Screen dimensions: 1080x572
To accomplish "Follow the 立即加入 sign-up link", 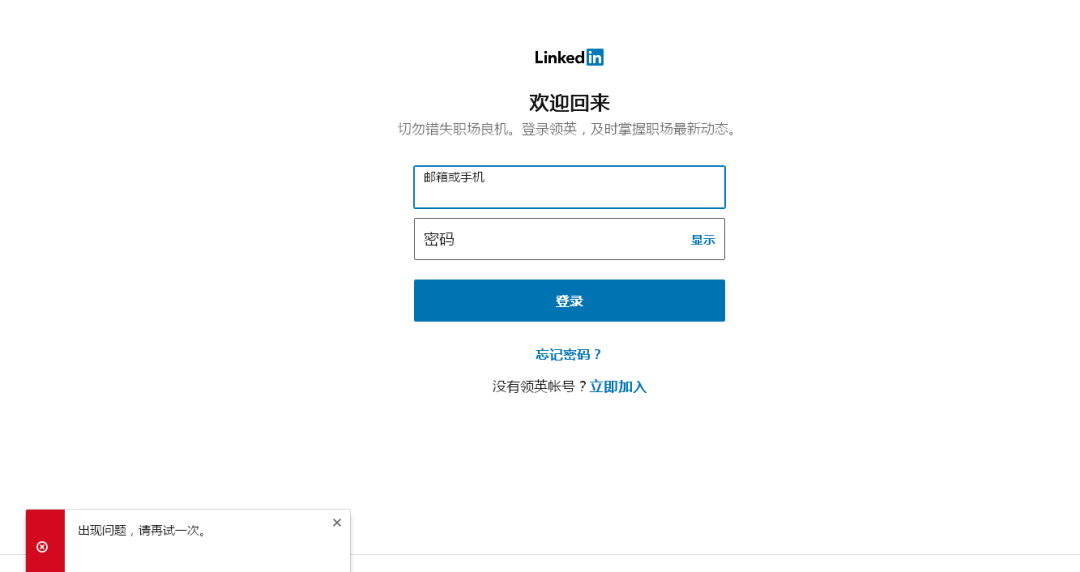I will 618,387.
